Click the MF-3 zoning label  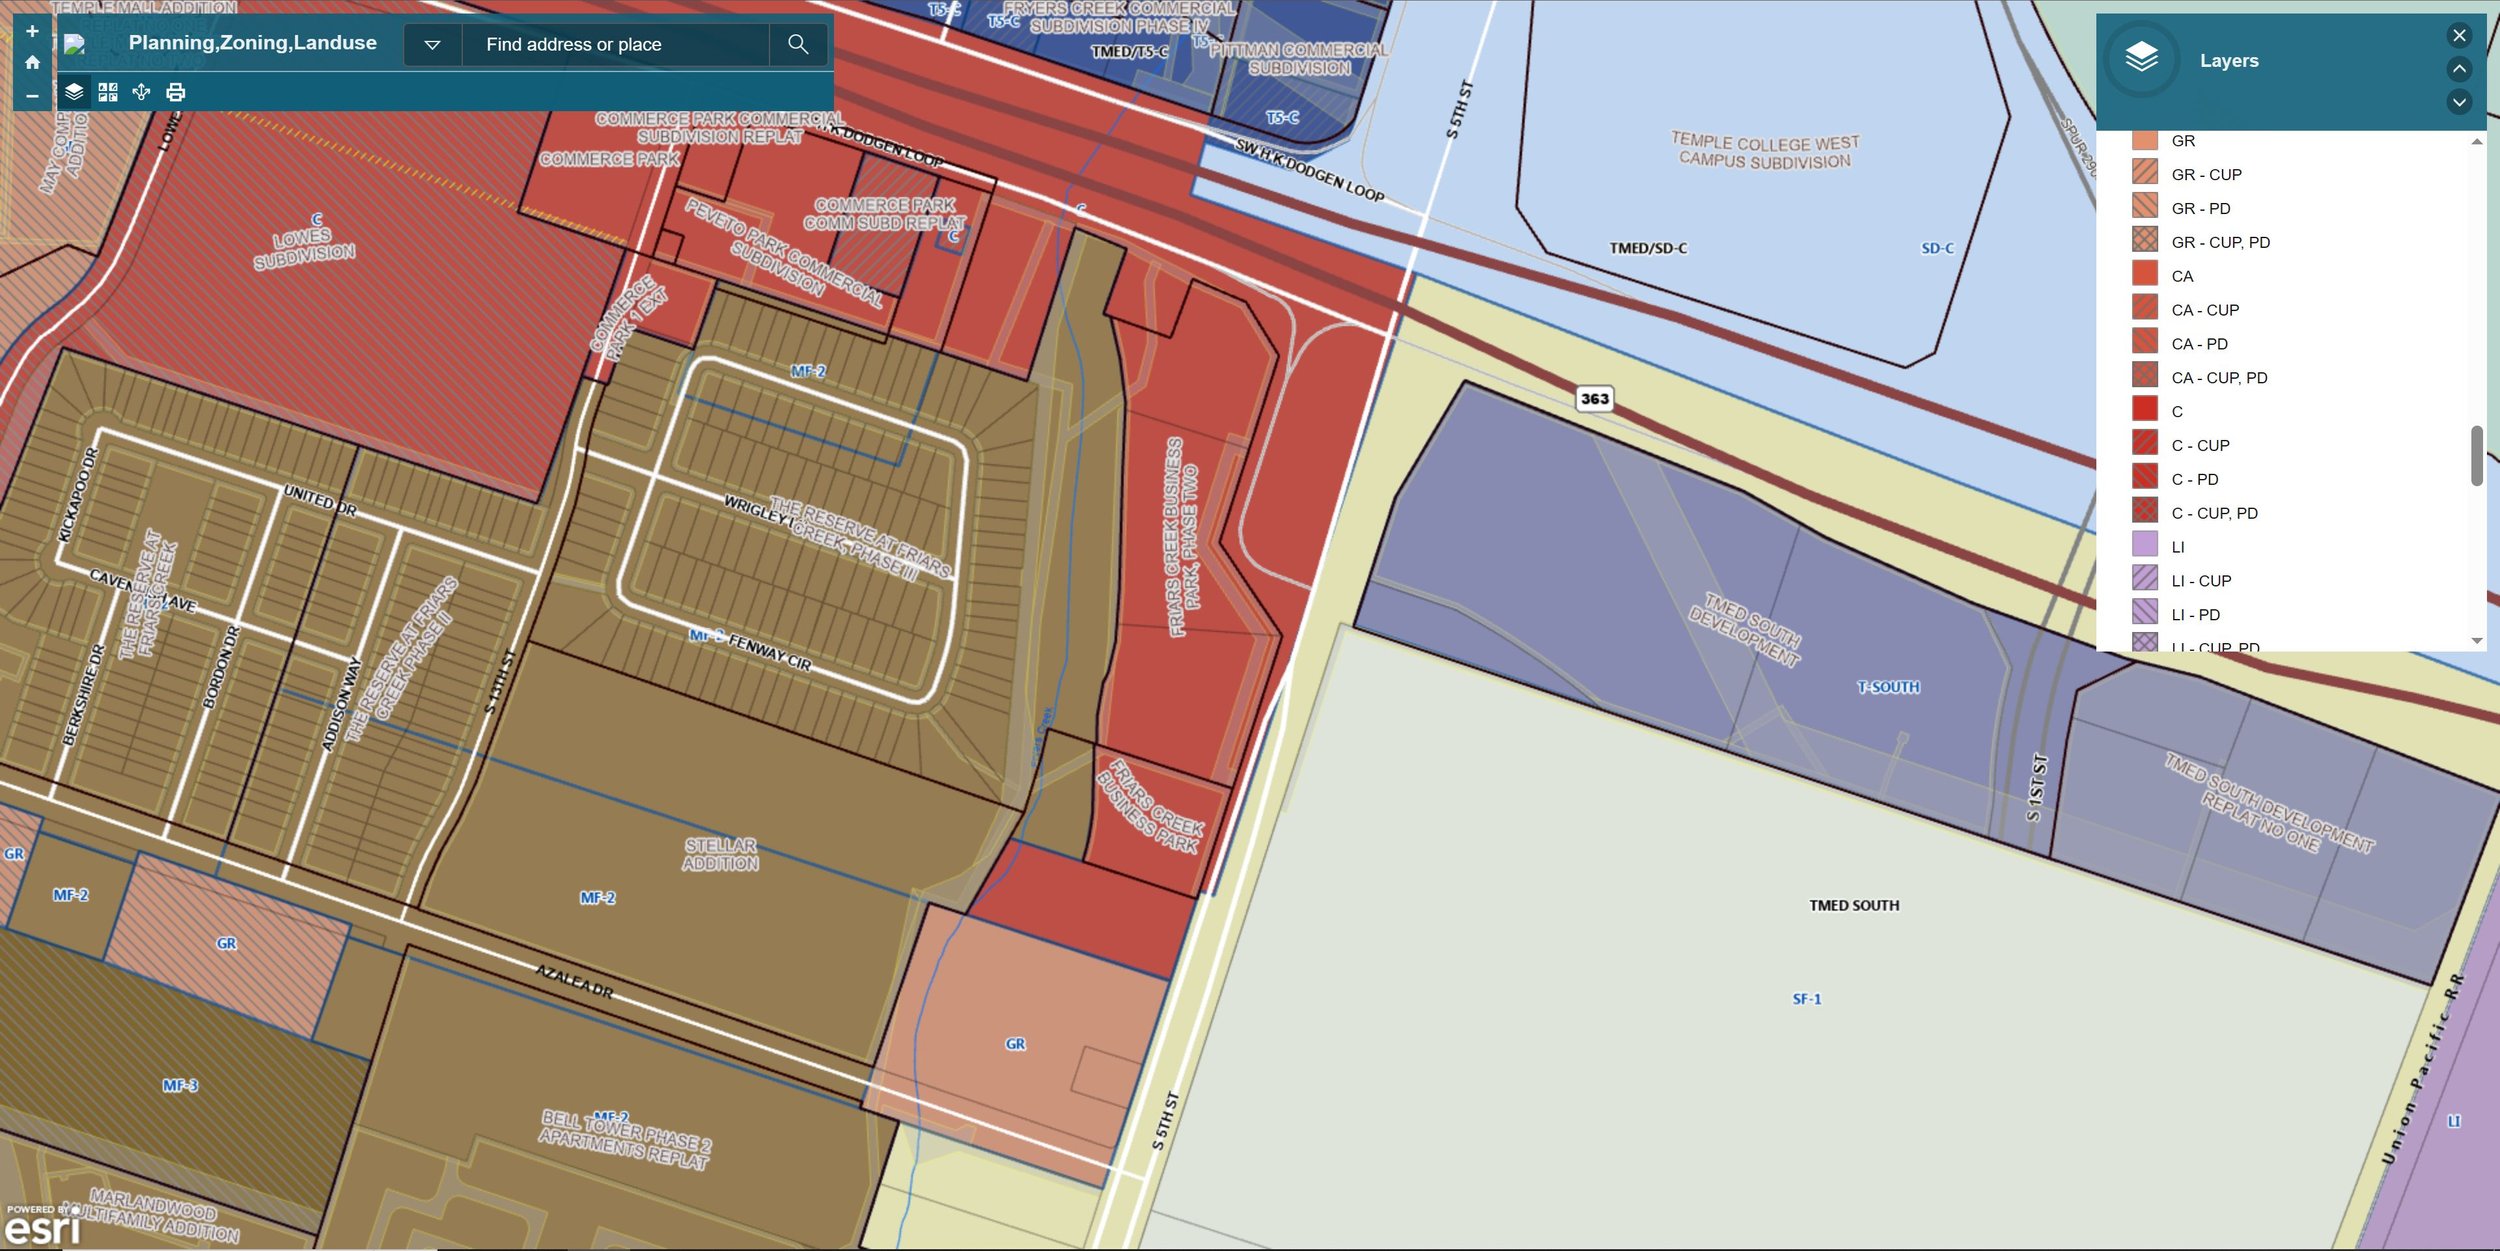pyautogui.click(x=180, y=1086)
